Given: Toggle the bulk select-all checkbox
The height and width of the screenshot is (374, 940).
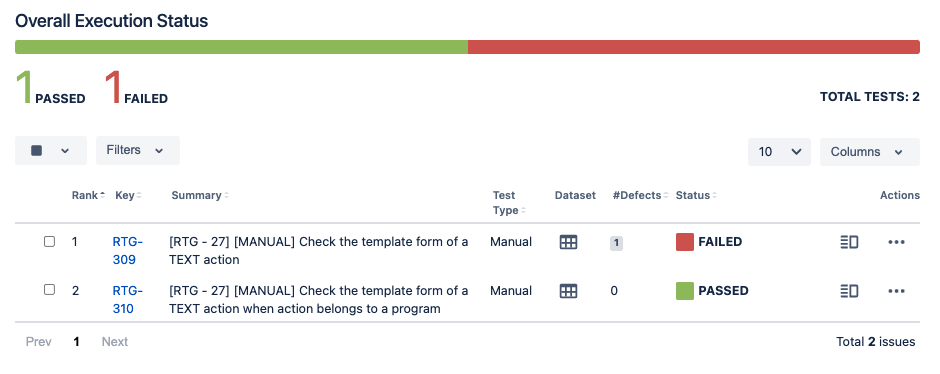Looking at the screenshot, I should 37,150.
